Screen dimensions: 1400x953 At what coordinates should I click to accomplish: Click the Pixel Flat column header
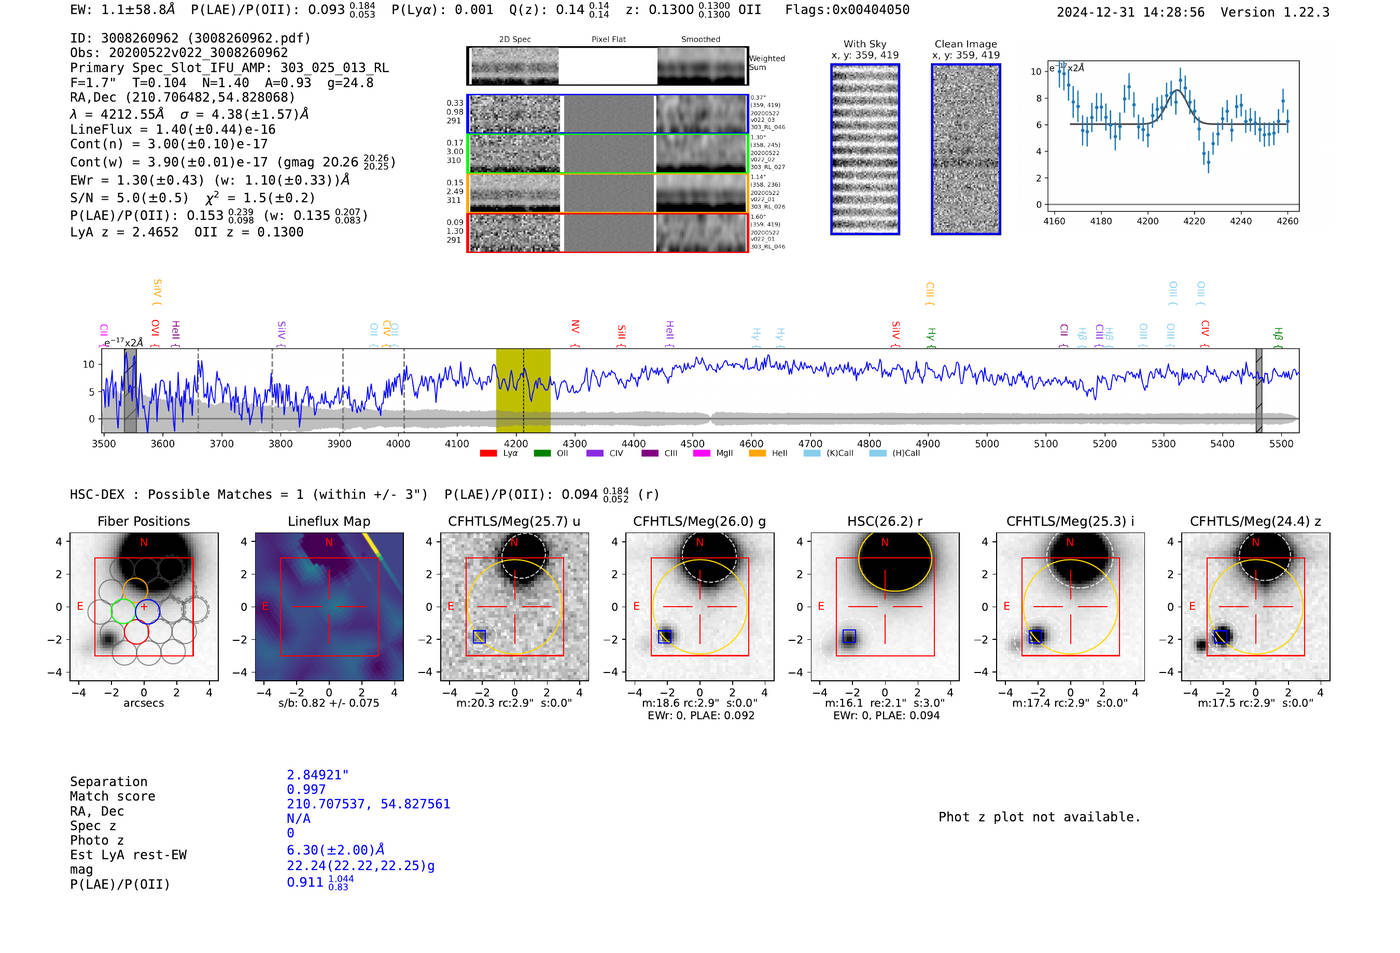[608, 40]
